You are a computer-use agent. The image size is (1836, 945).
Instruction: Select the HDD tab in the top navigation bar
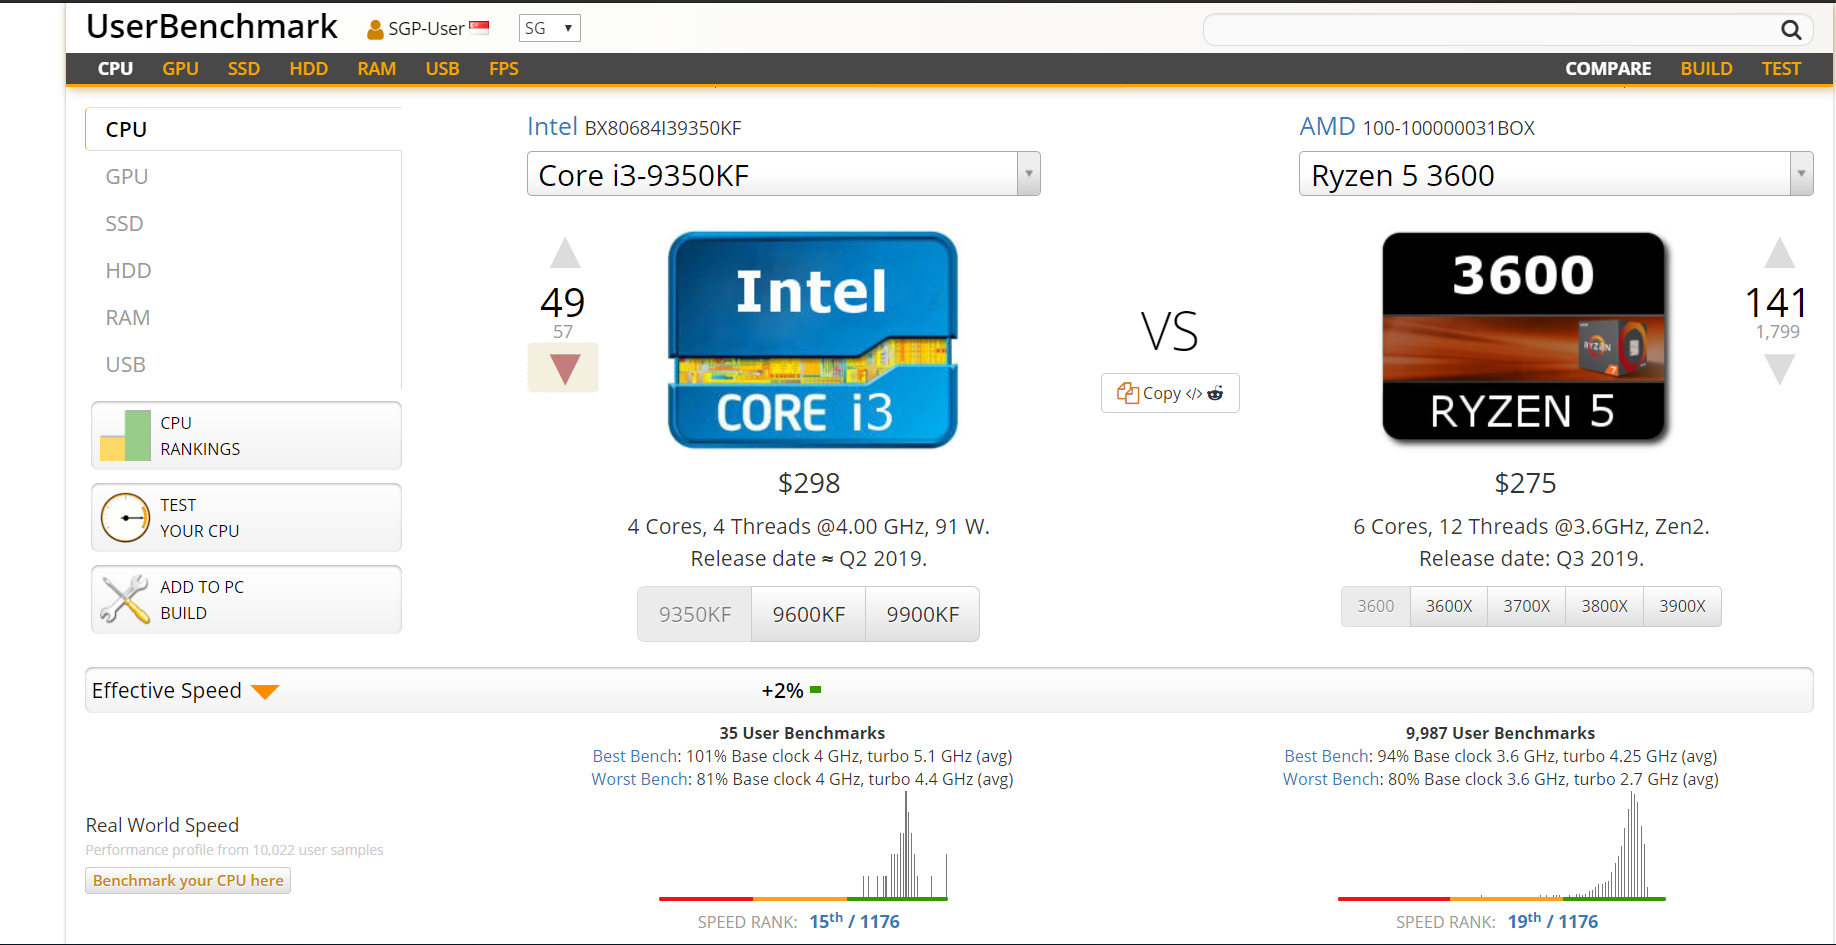point(309,69)
